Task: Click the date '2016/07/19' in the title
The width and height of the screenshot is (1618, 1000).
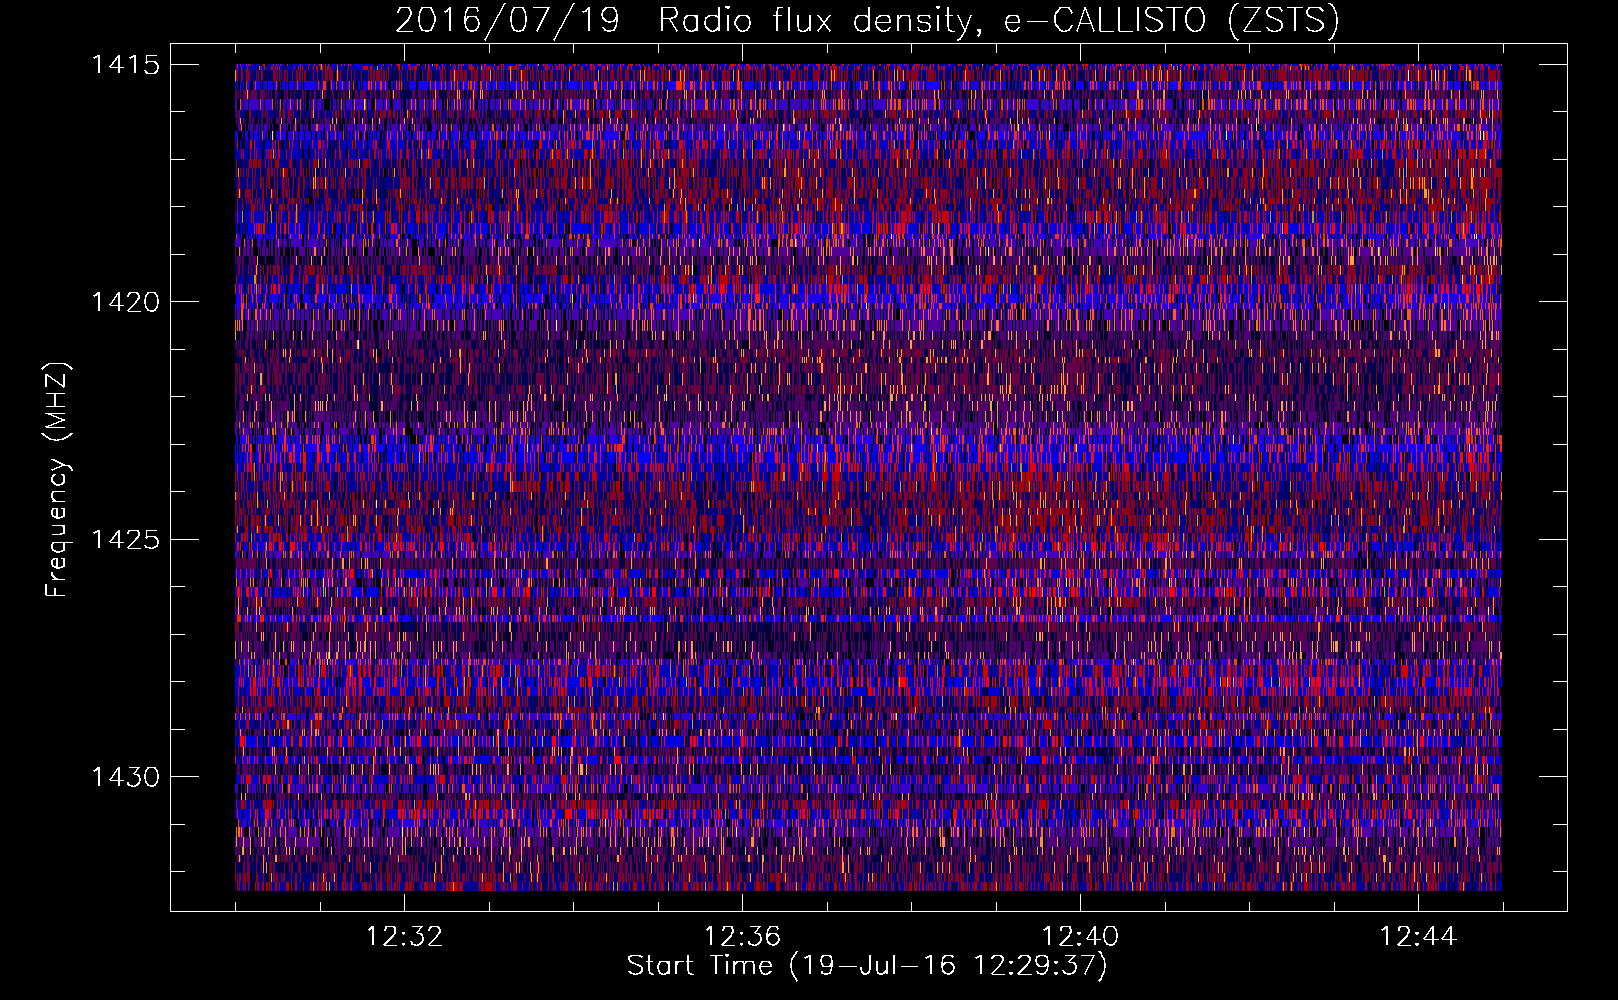Action: (508, 21)
